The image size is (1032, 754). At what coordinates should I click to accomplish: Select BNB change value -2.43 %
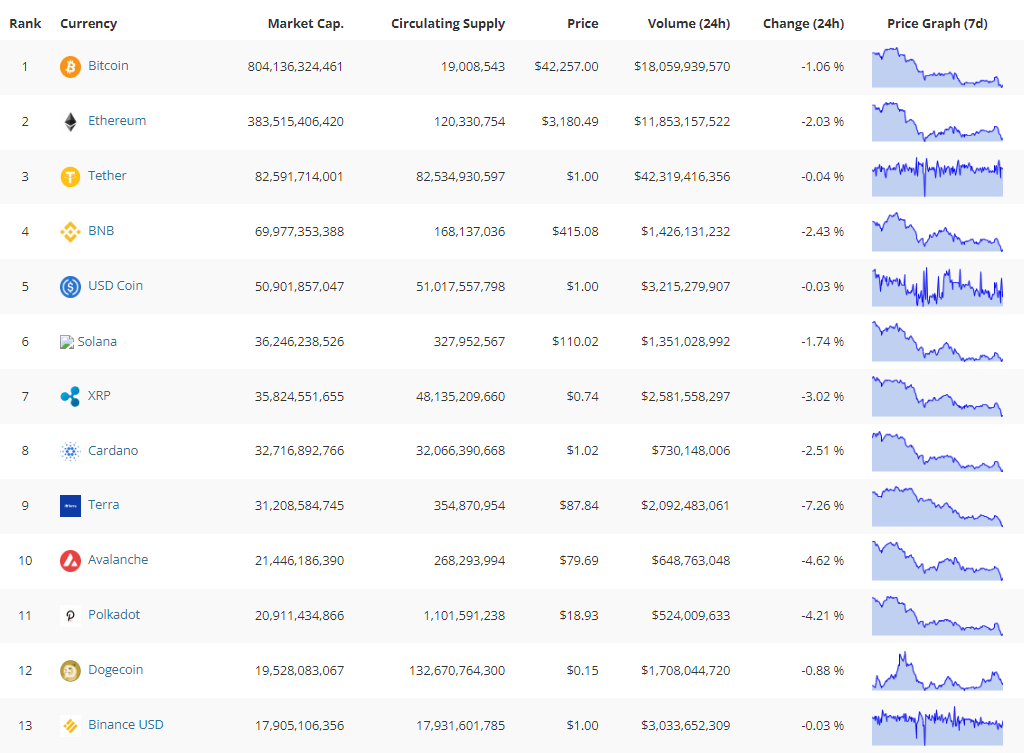click(823, 232)
